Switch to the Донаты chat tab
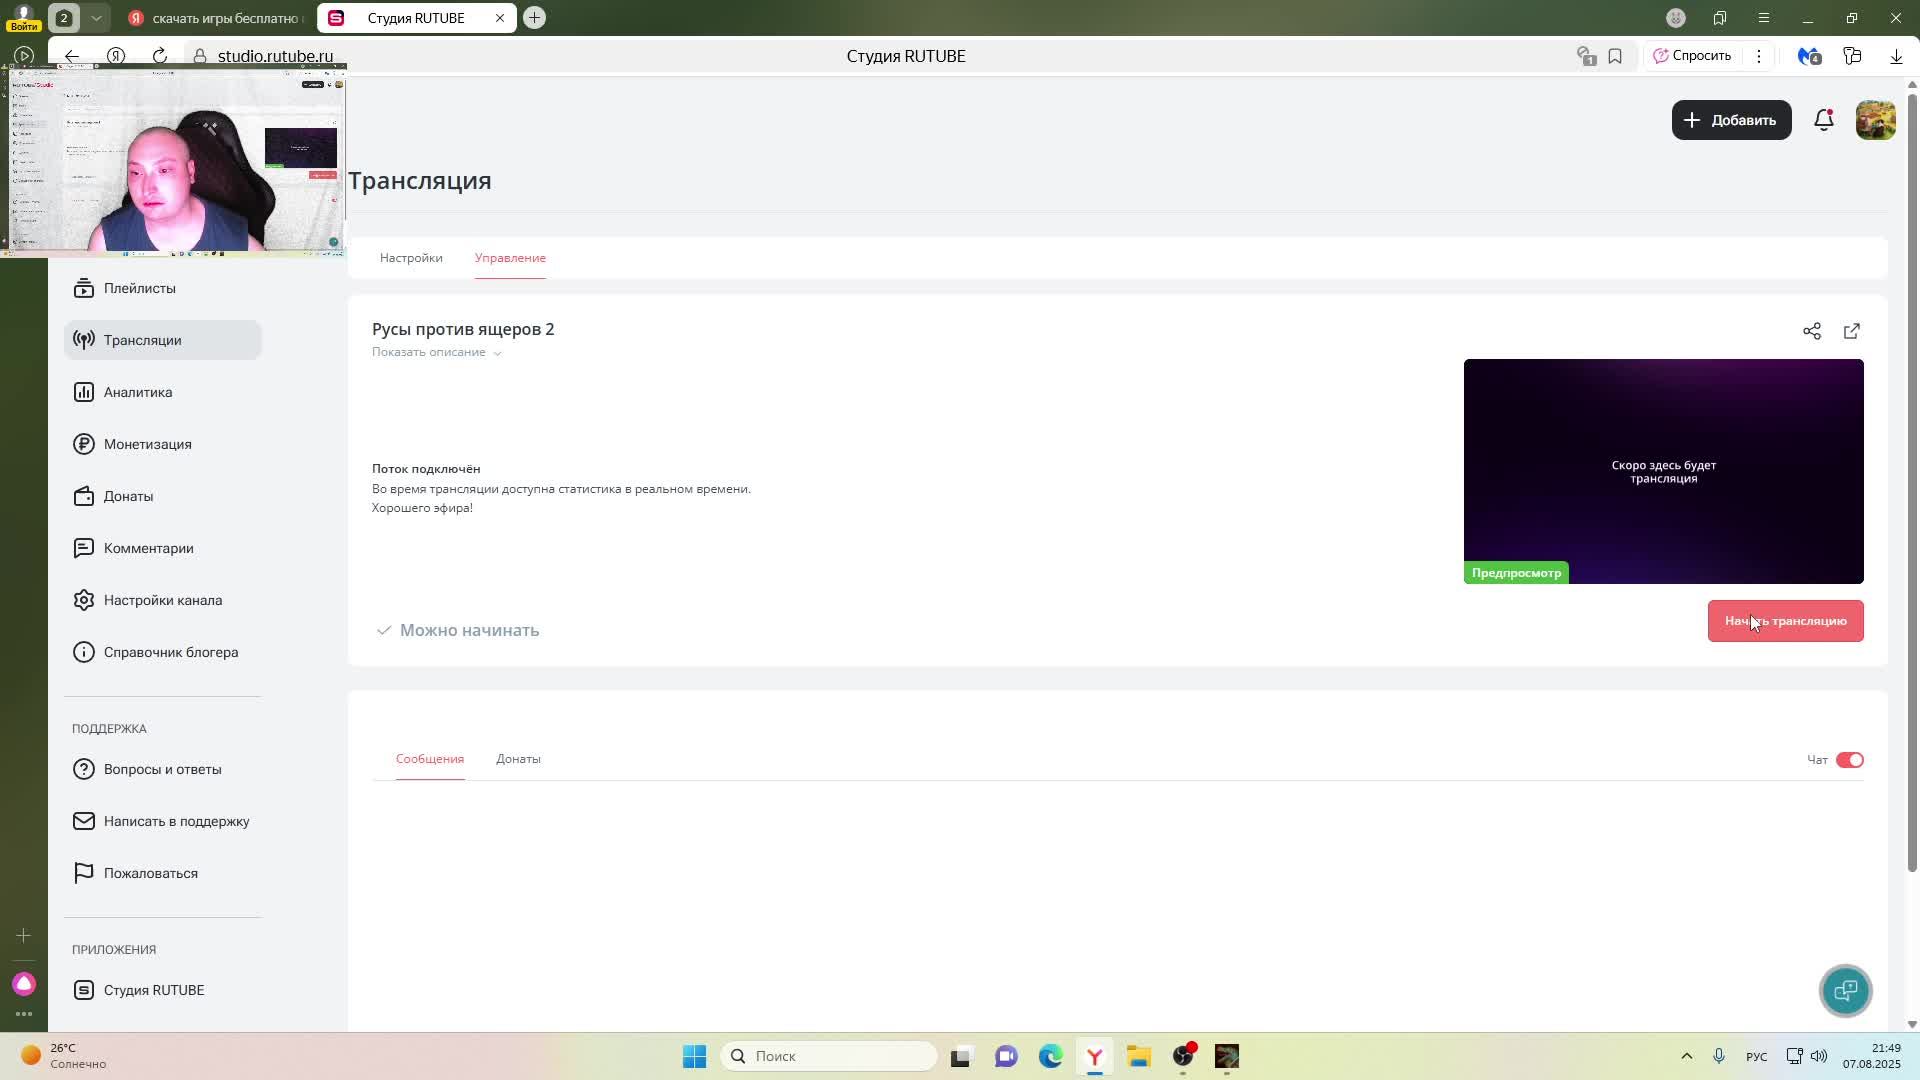The image size is (1920, 1080). pos(518,759)
